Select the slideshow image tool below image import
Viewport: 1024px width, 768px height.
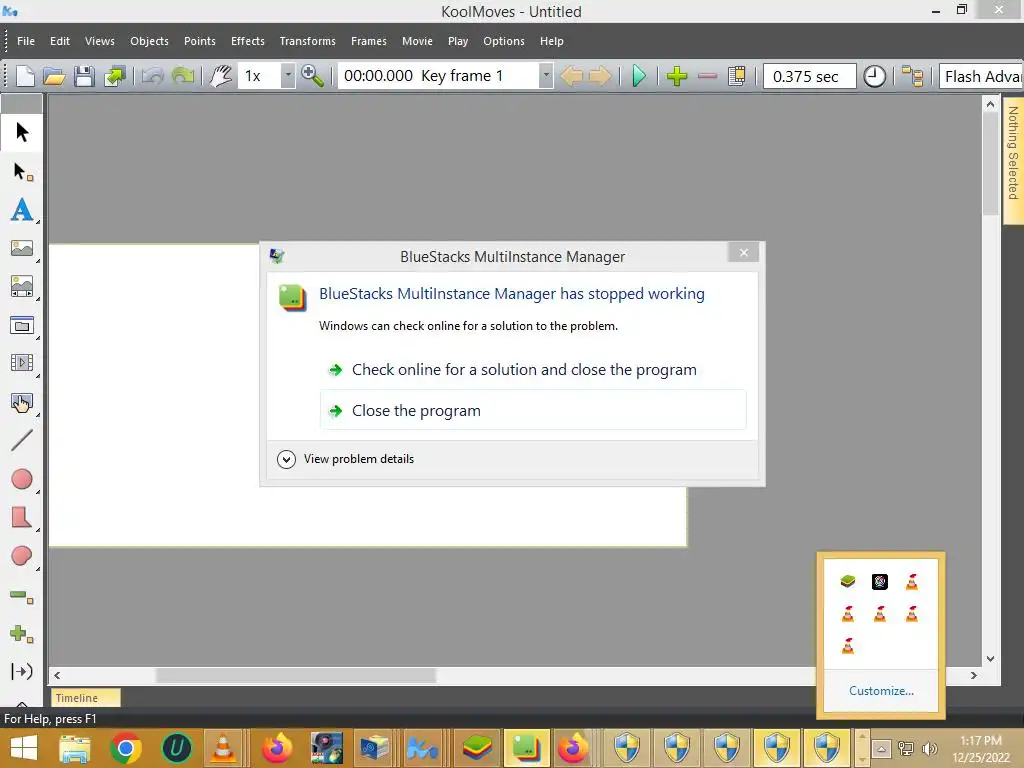[x=22, y=286]
